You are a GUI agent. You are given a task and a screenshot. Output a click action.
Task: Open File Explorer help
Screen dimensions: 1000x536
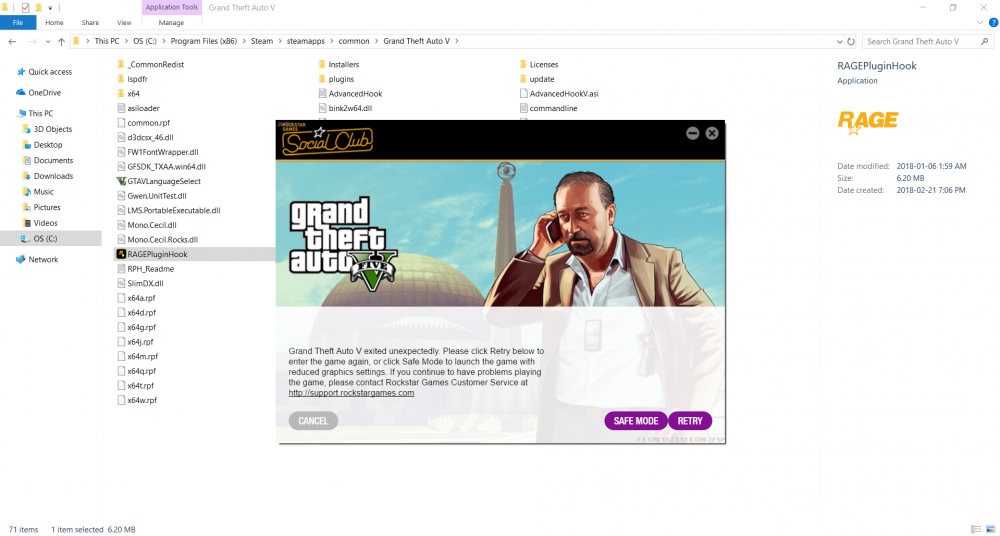[x=993, y=23]
